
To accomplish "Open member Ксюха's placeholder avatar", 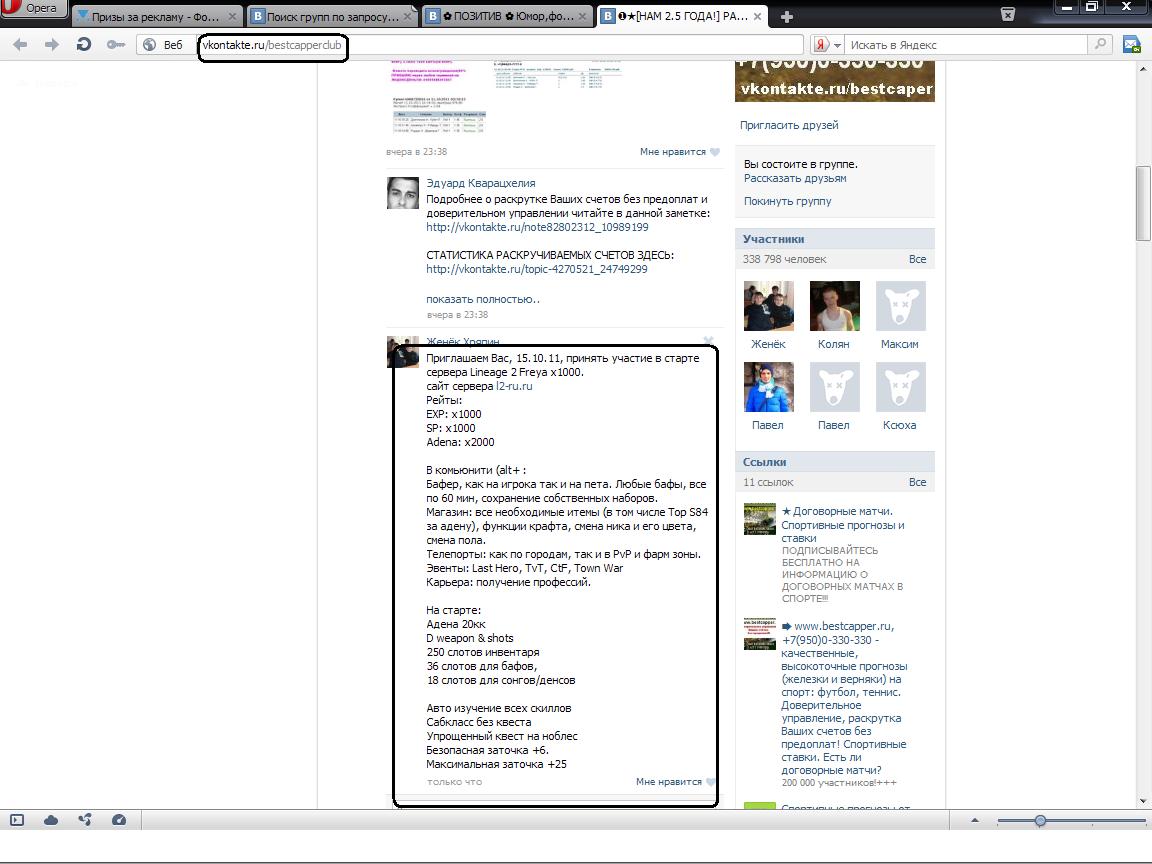I will click(x=901, y=387).
